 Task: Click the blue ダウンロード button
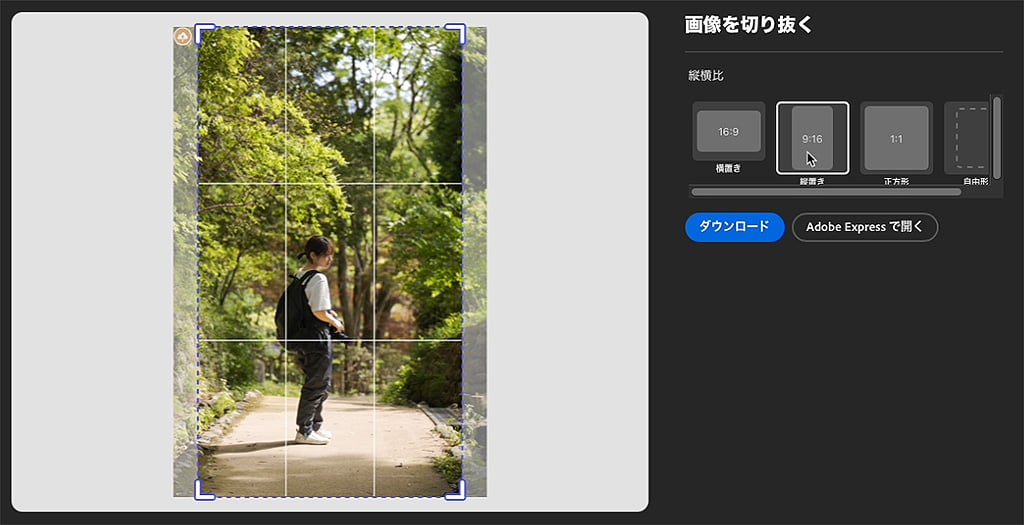click(x=735, y=227)
